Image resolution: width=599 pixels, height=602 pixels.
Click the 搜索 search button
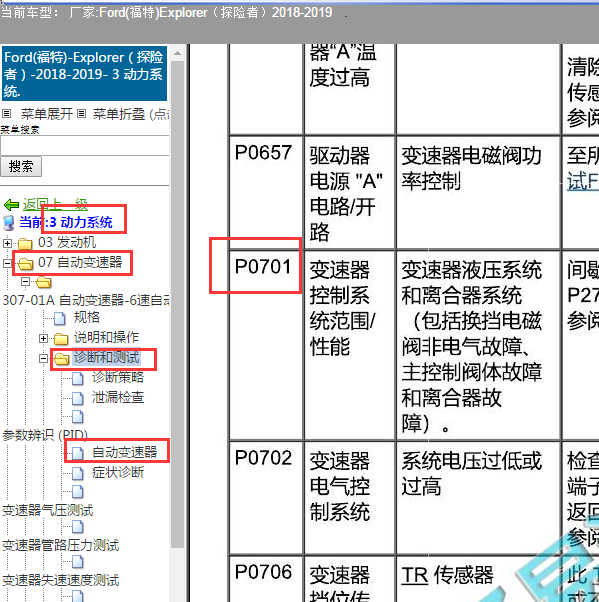(x=21, y=167)
